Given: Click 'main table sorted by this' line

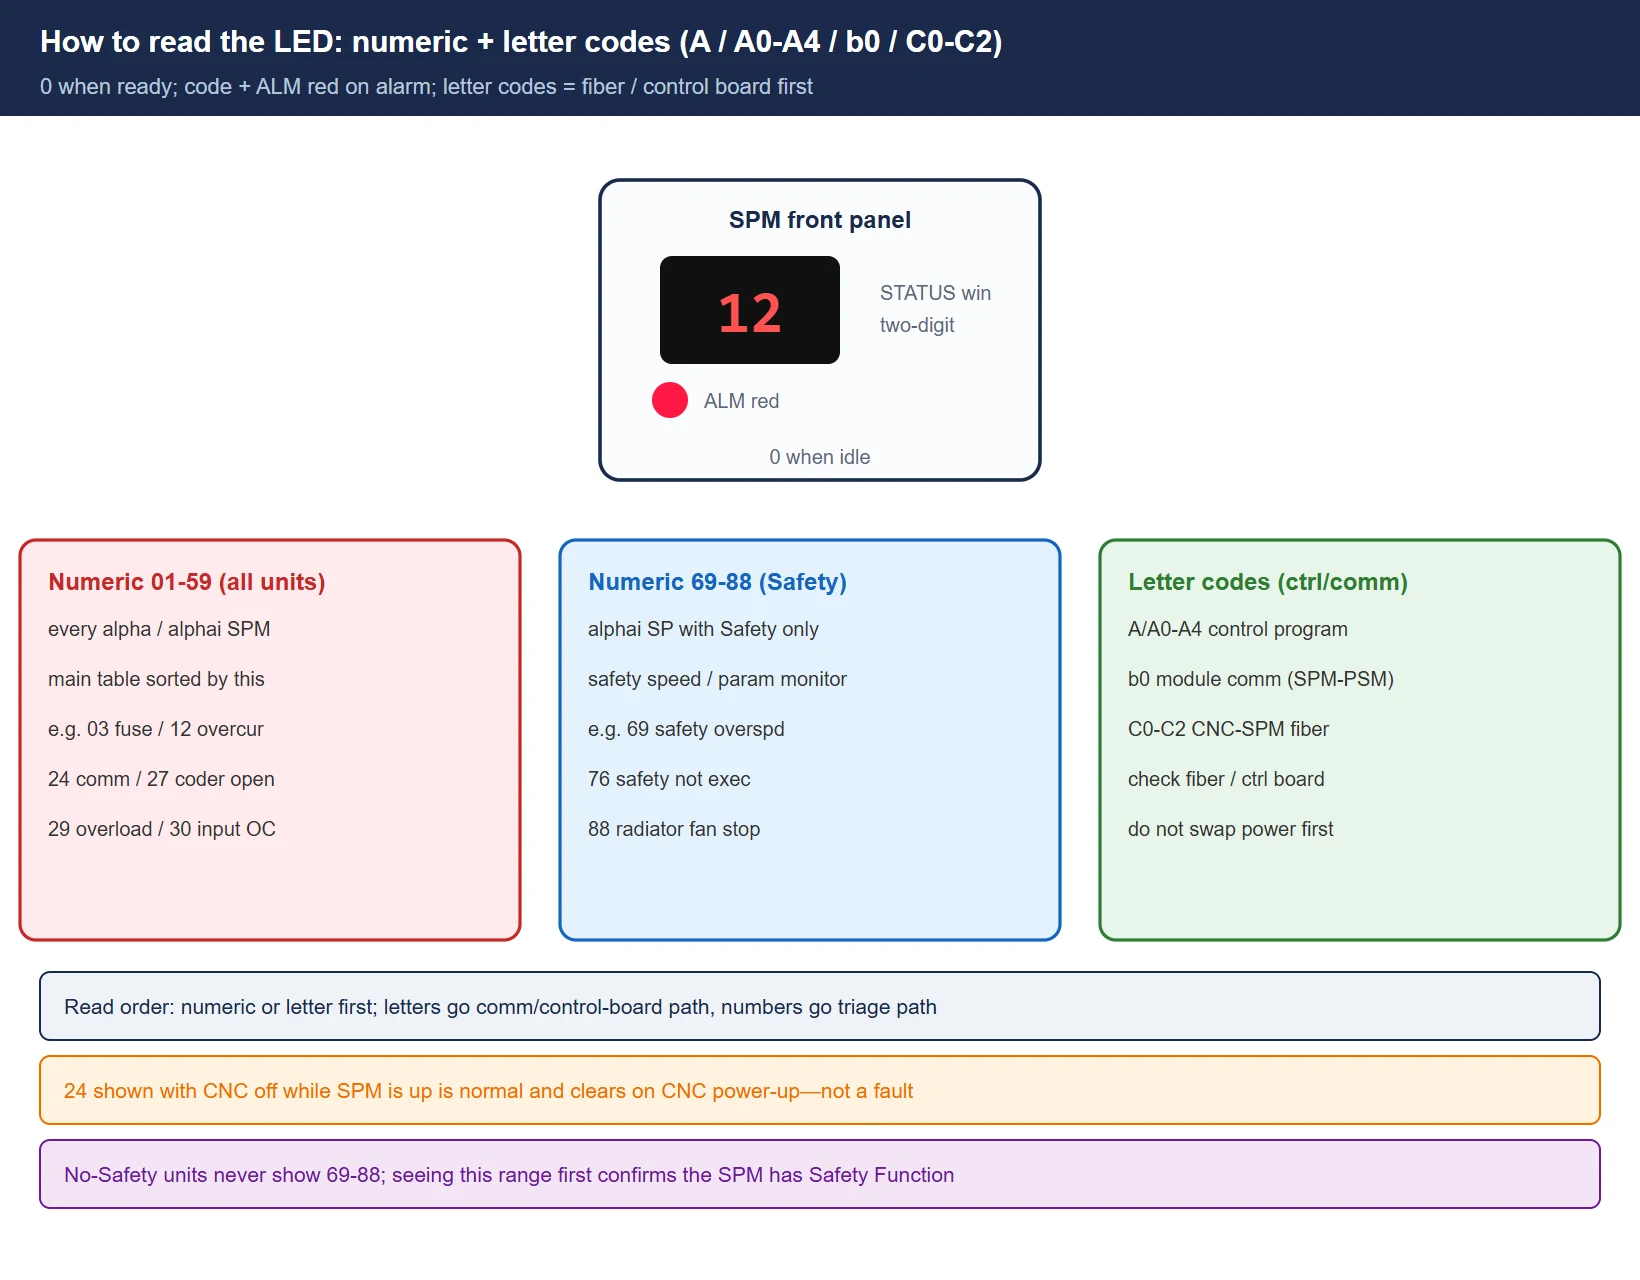Looking at the screenshot, I should (156, 679).
